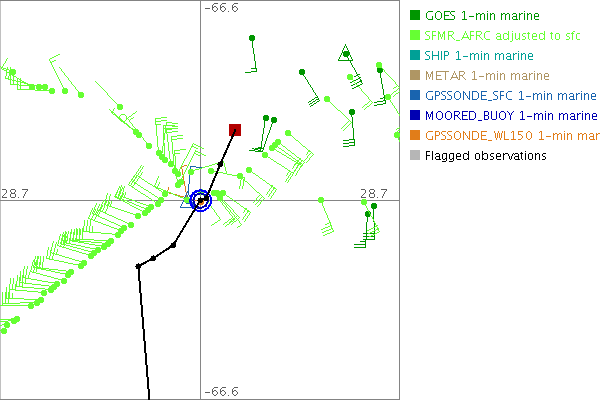Image resolution: width=600 pixels, height=400 pixels.
Task: Click the dark green GOES legend square
Action: 415,16
